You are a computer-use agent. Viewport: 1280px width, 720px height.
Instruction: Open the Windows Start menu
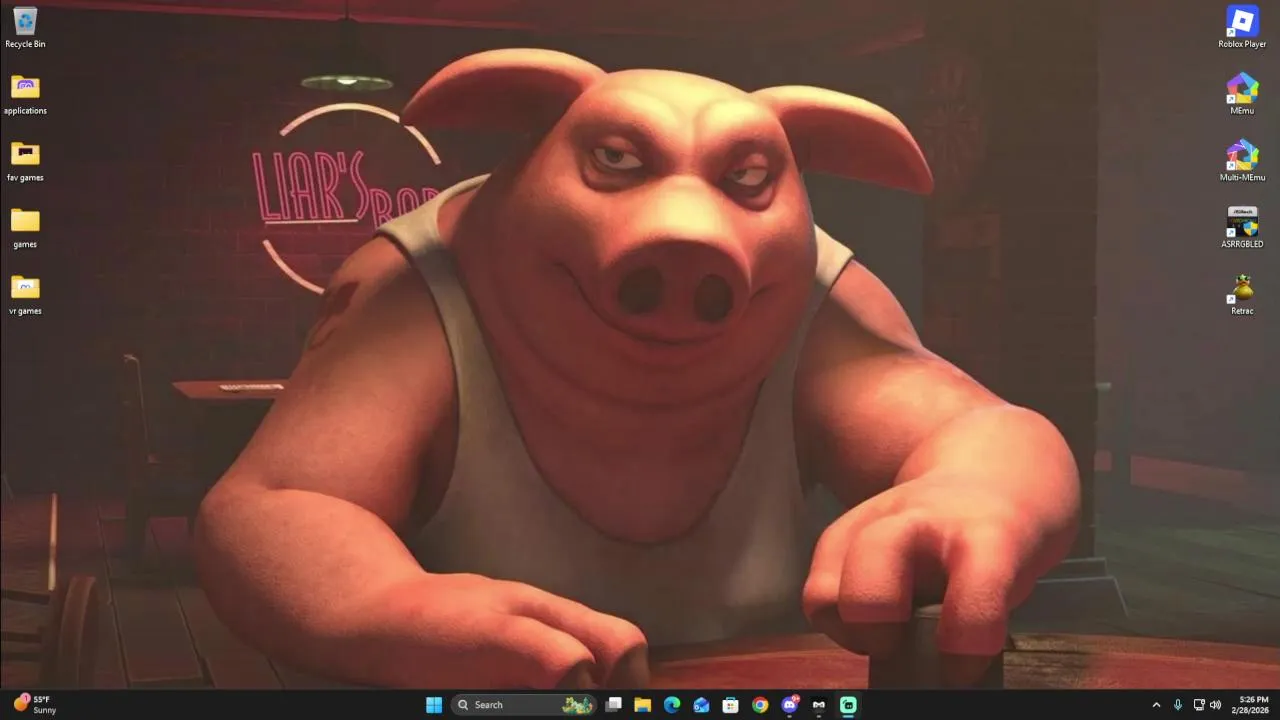click(x=434, y=705)
